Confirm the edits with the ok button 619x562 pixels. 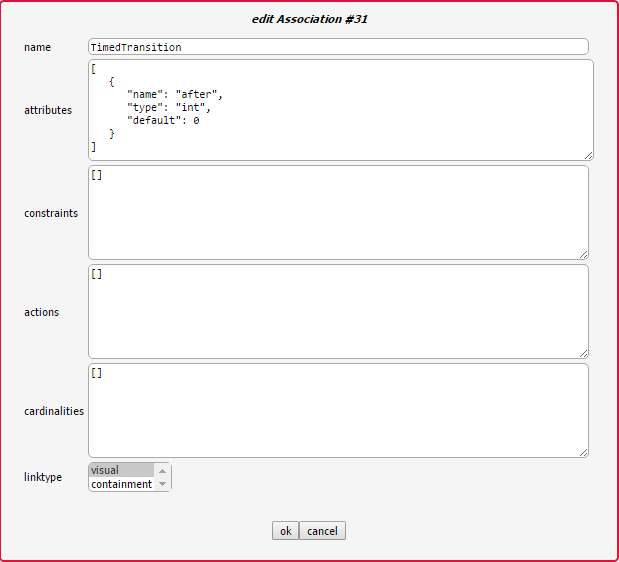pos(285,531)
